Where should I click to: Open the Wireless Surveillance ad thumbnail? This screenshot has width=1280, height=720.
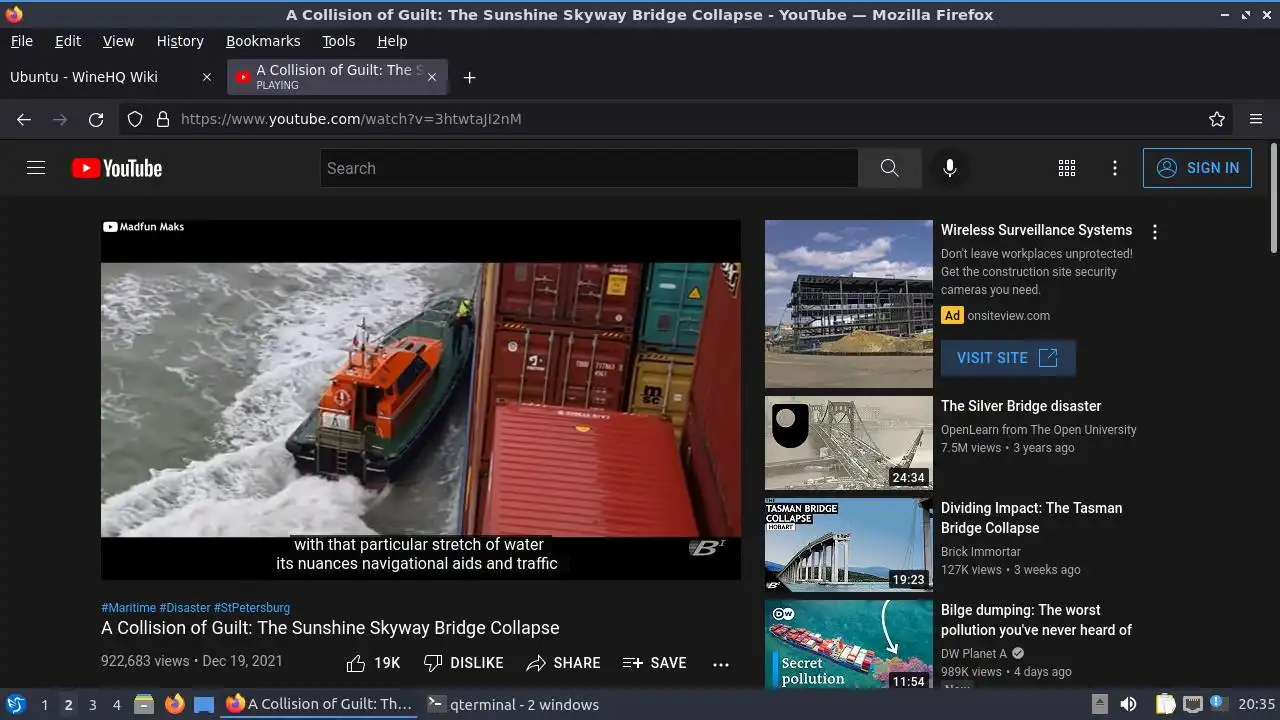click(x=849, y=304)
